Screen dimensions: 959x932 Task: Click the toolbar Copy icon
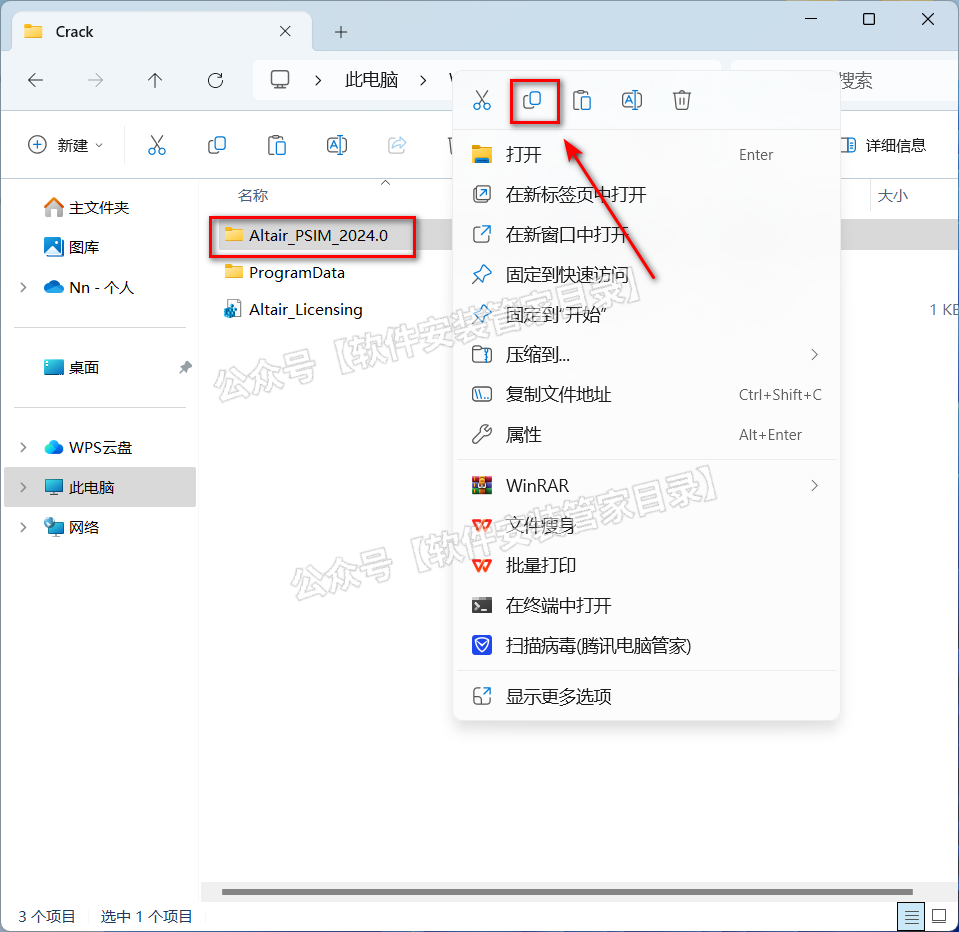click(217, 145)
